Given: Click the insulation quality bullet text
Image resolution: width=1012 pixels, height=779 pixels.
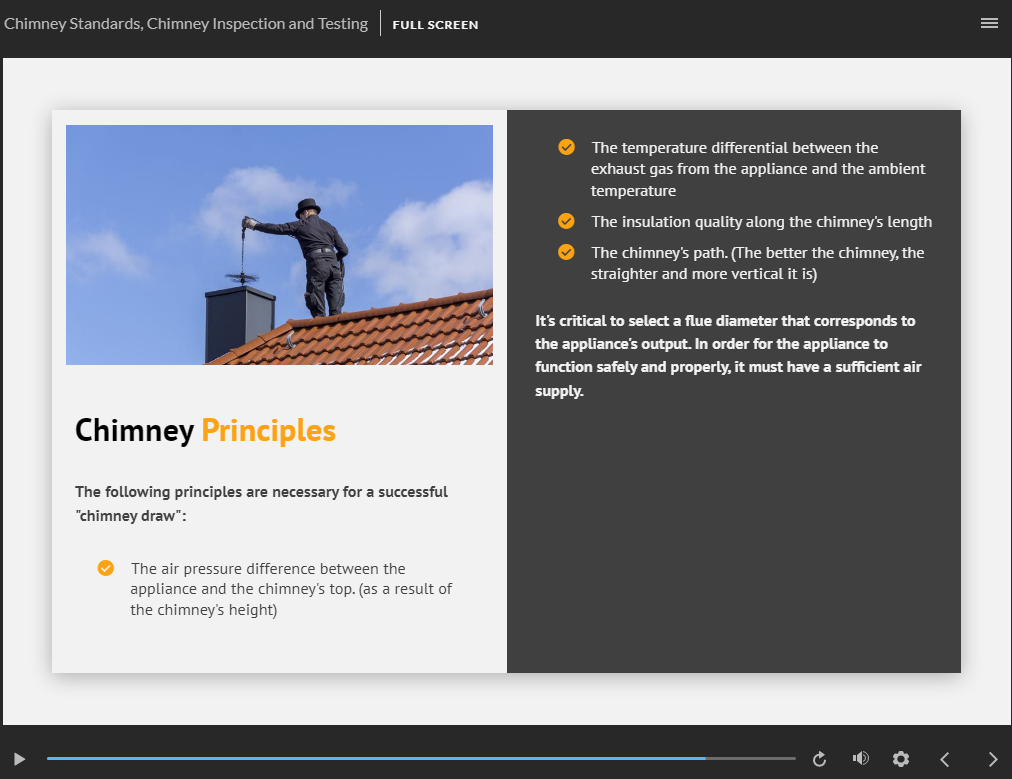Looking at the screenshot, I should click(x=761, y=222).
